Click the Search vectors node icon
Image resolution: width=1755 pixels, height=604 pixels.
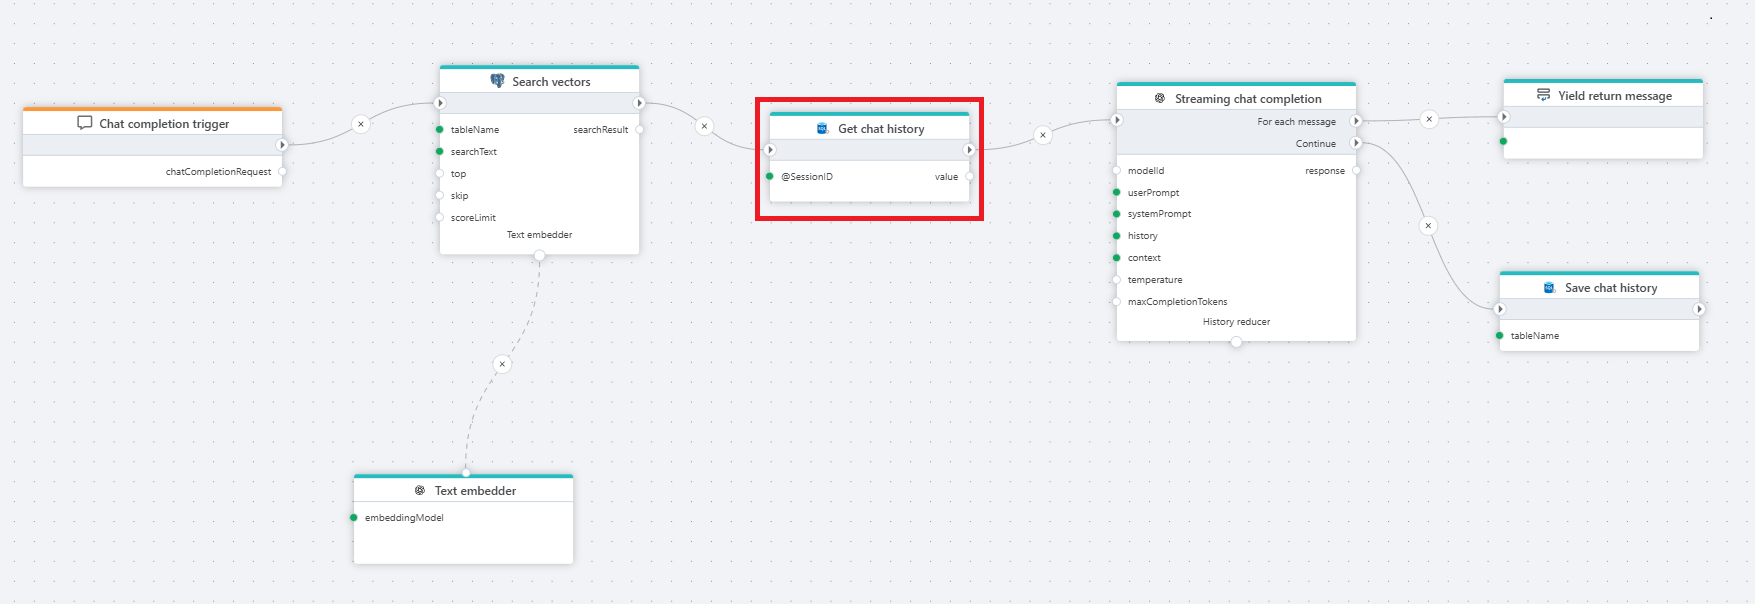[x=497, y=81]
